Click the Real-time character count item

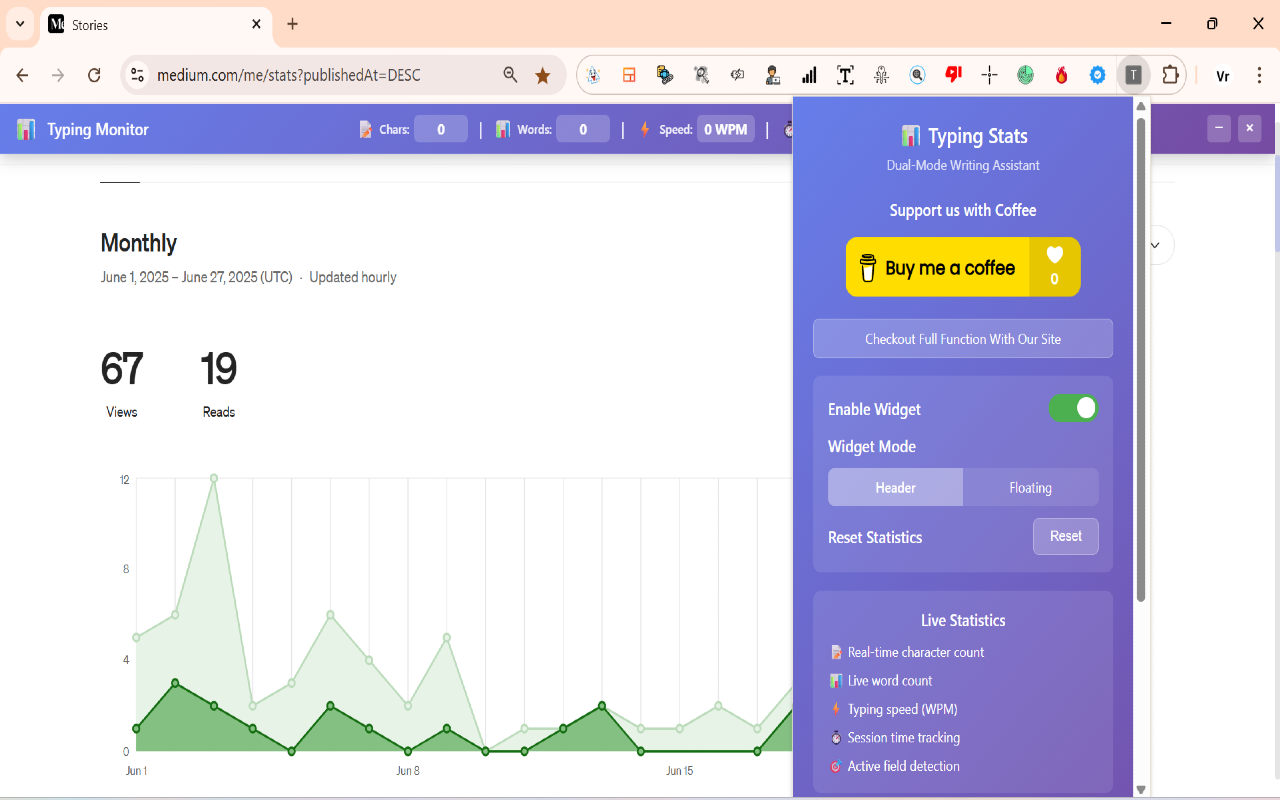pos(907,652)
